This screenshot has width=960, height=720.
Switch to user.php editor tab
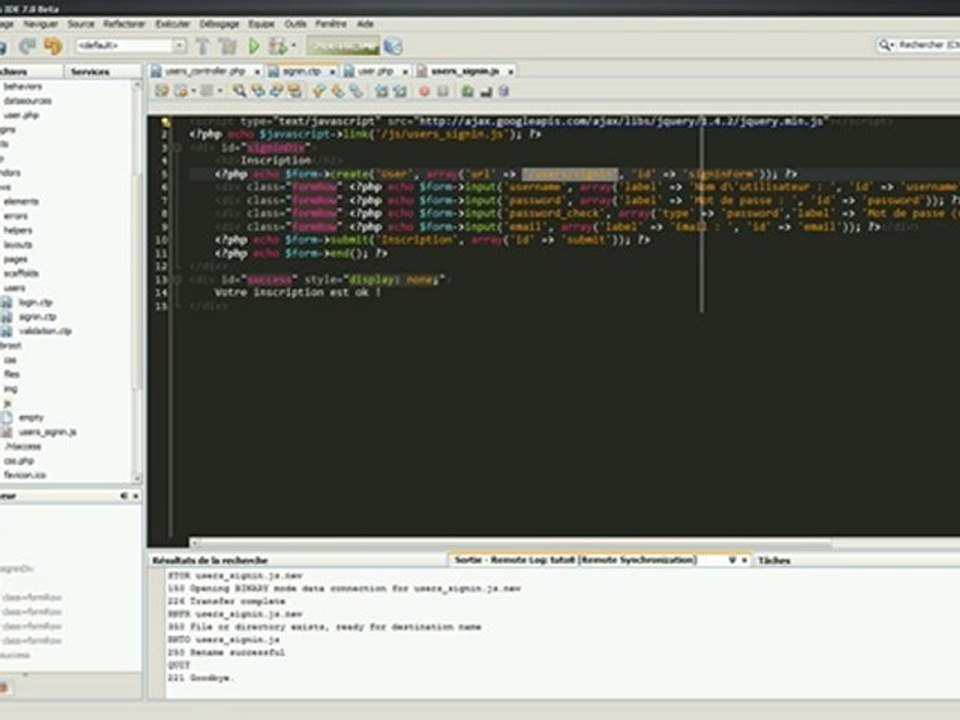coord(375,72)
